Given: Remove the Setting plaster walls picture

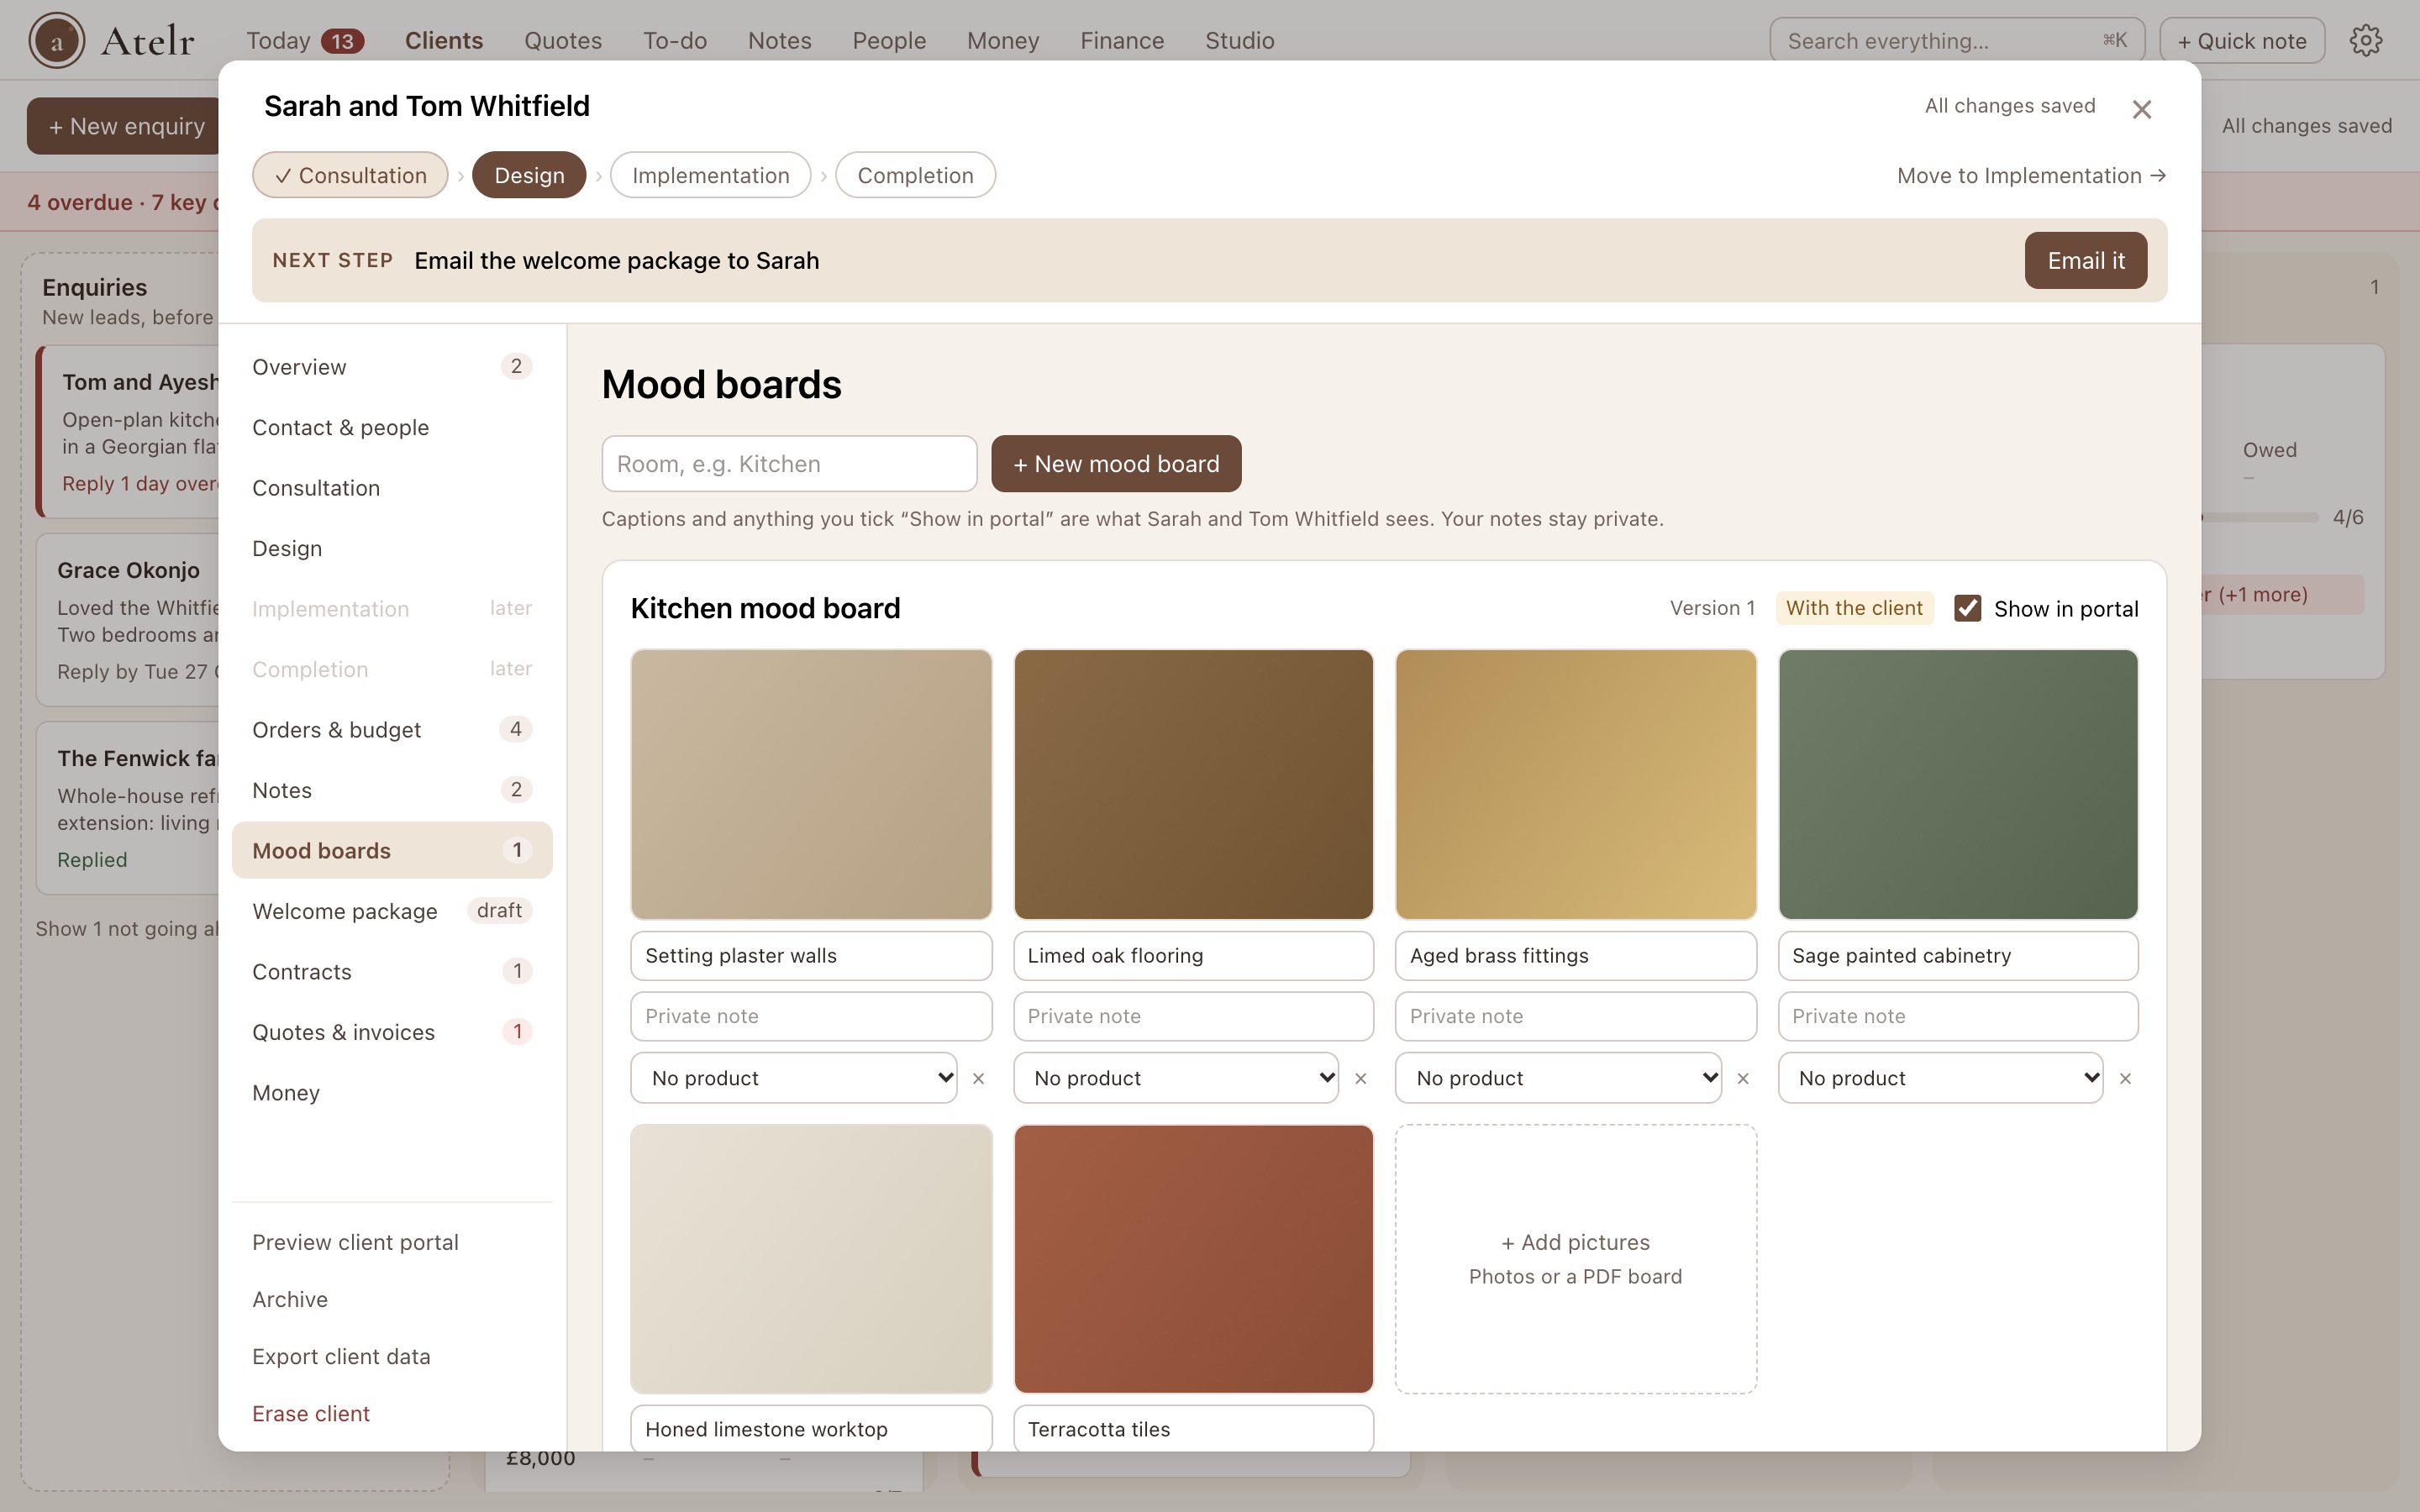Looking at the screenshot, I should pos(978,1078).
